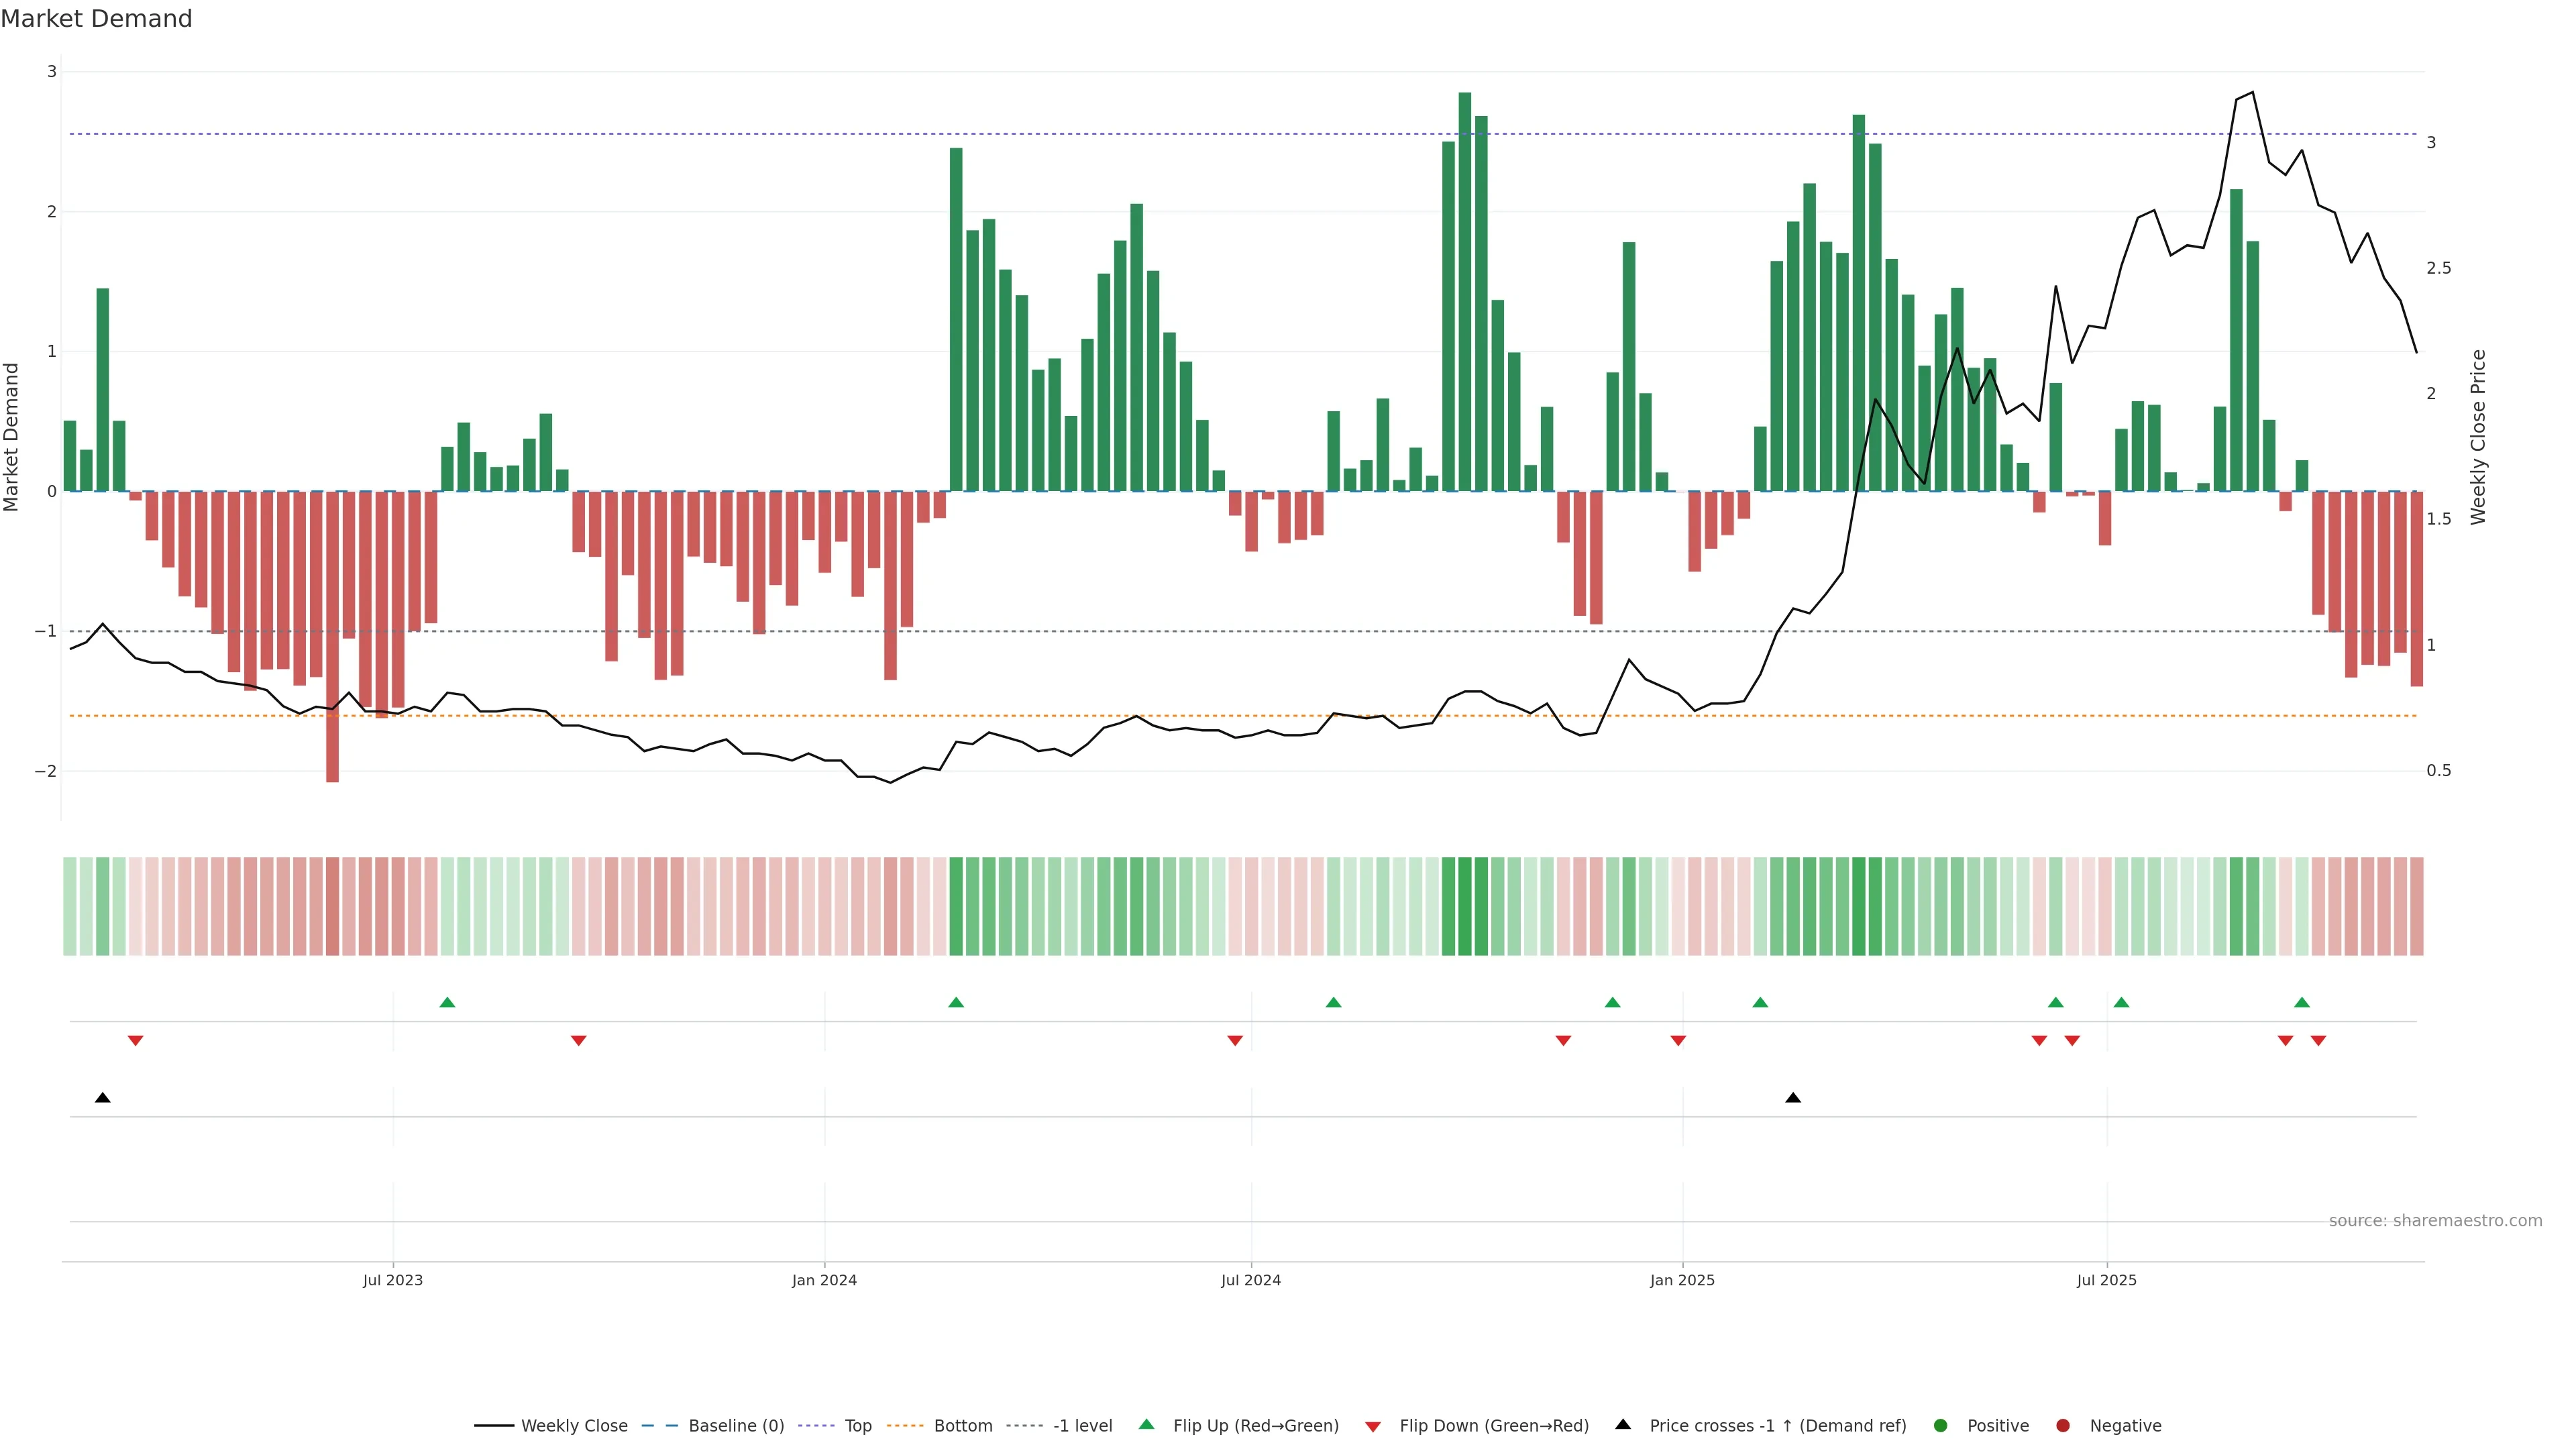Click the Market Demand chart title
Viewport: 2576px width, 1449px height.
(x=96, y=19)
